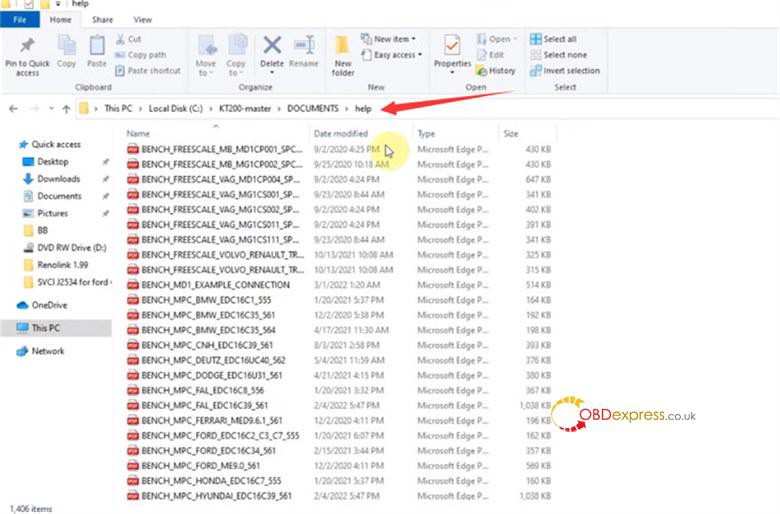Open the Recent locations dropdown arrow
The image size is (780, 514).
tap(51, 108)
